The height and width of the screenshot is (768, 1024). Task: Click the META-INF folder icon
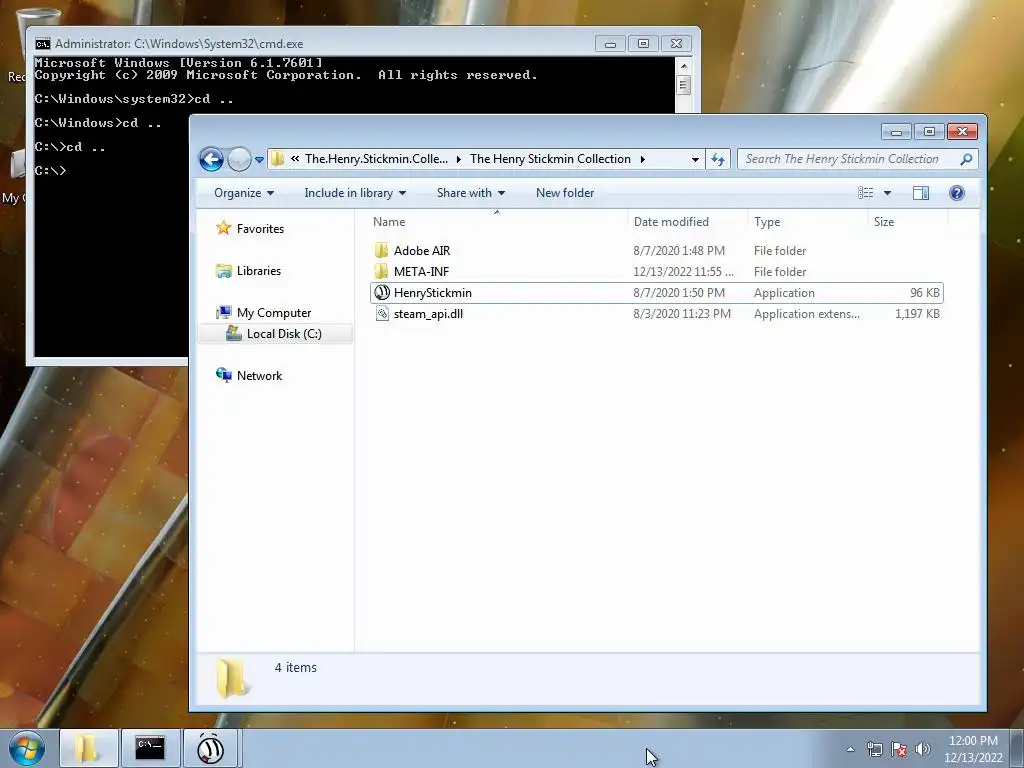[382, 272]
